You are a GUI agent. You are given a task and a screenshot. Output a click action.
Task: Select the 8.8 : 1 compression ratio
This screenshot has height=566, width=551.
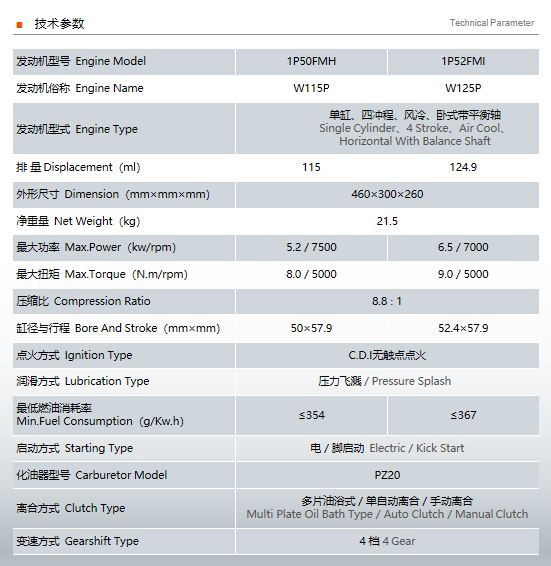(387, 301)
